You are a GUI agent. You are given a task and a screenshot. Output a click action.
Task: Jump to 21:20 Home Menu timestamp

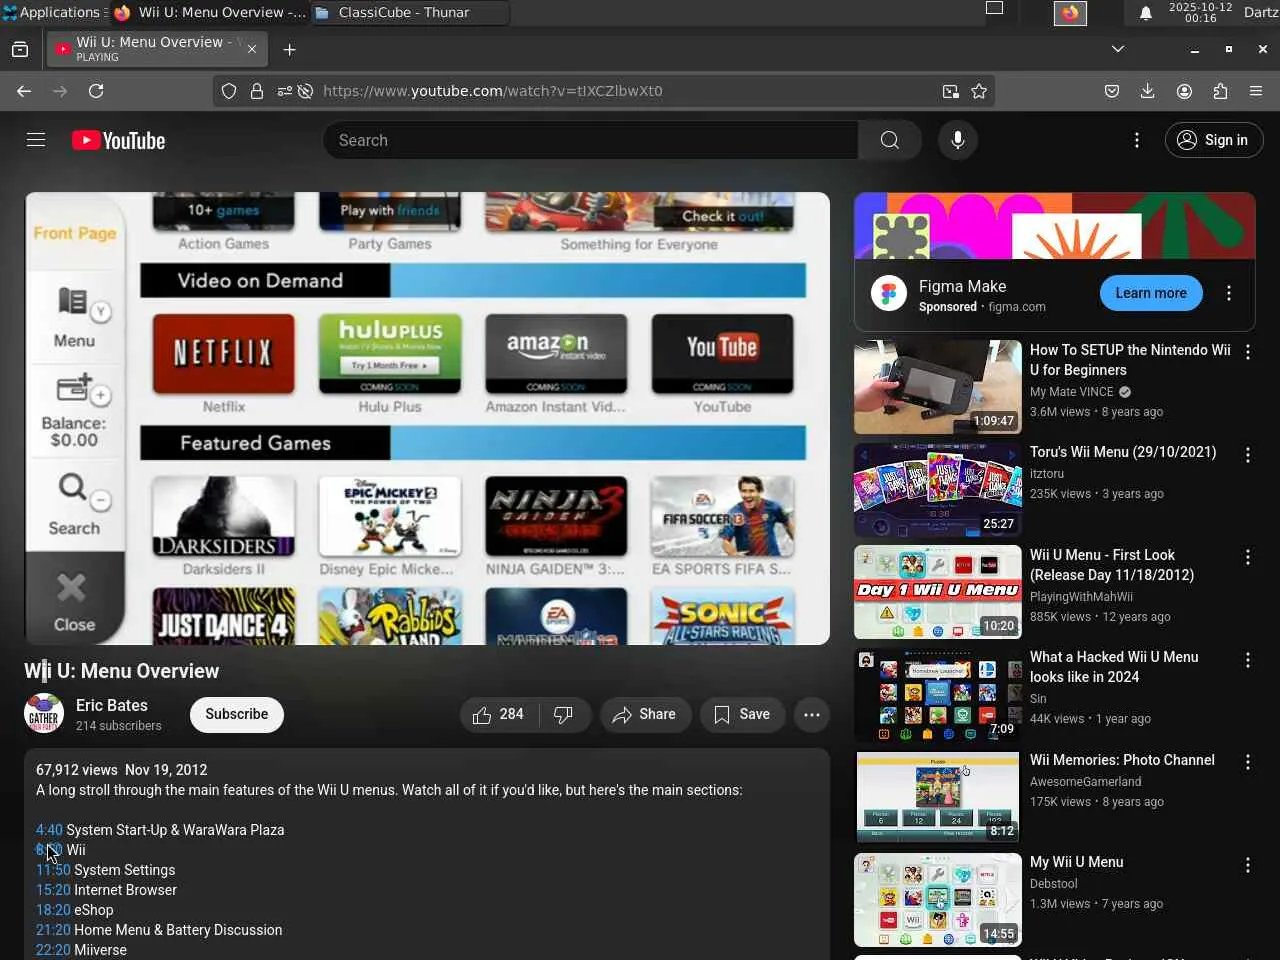pyautogui.click(x=53, y=930)
